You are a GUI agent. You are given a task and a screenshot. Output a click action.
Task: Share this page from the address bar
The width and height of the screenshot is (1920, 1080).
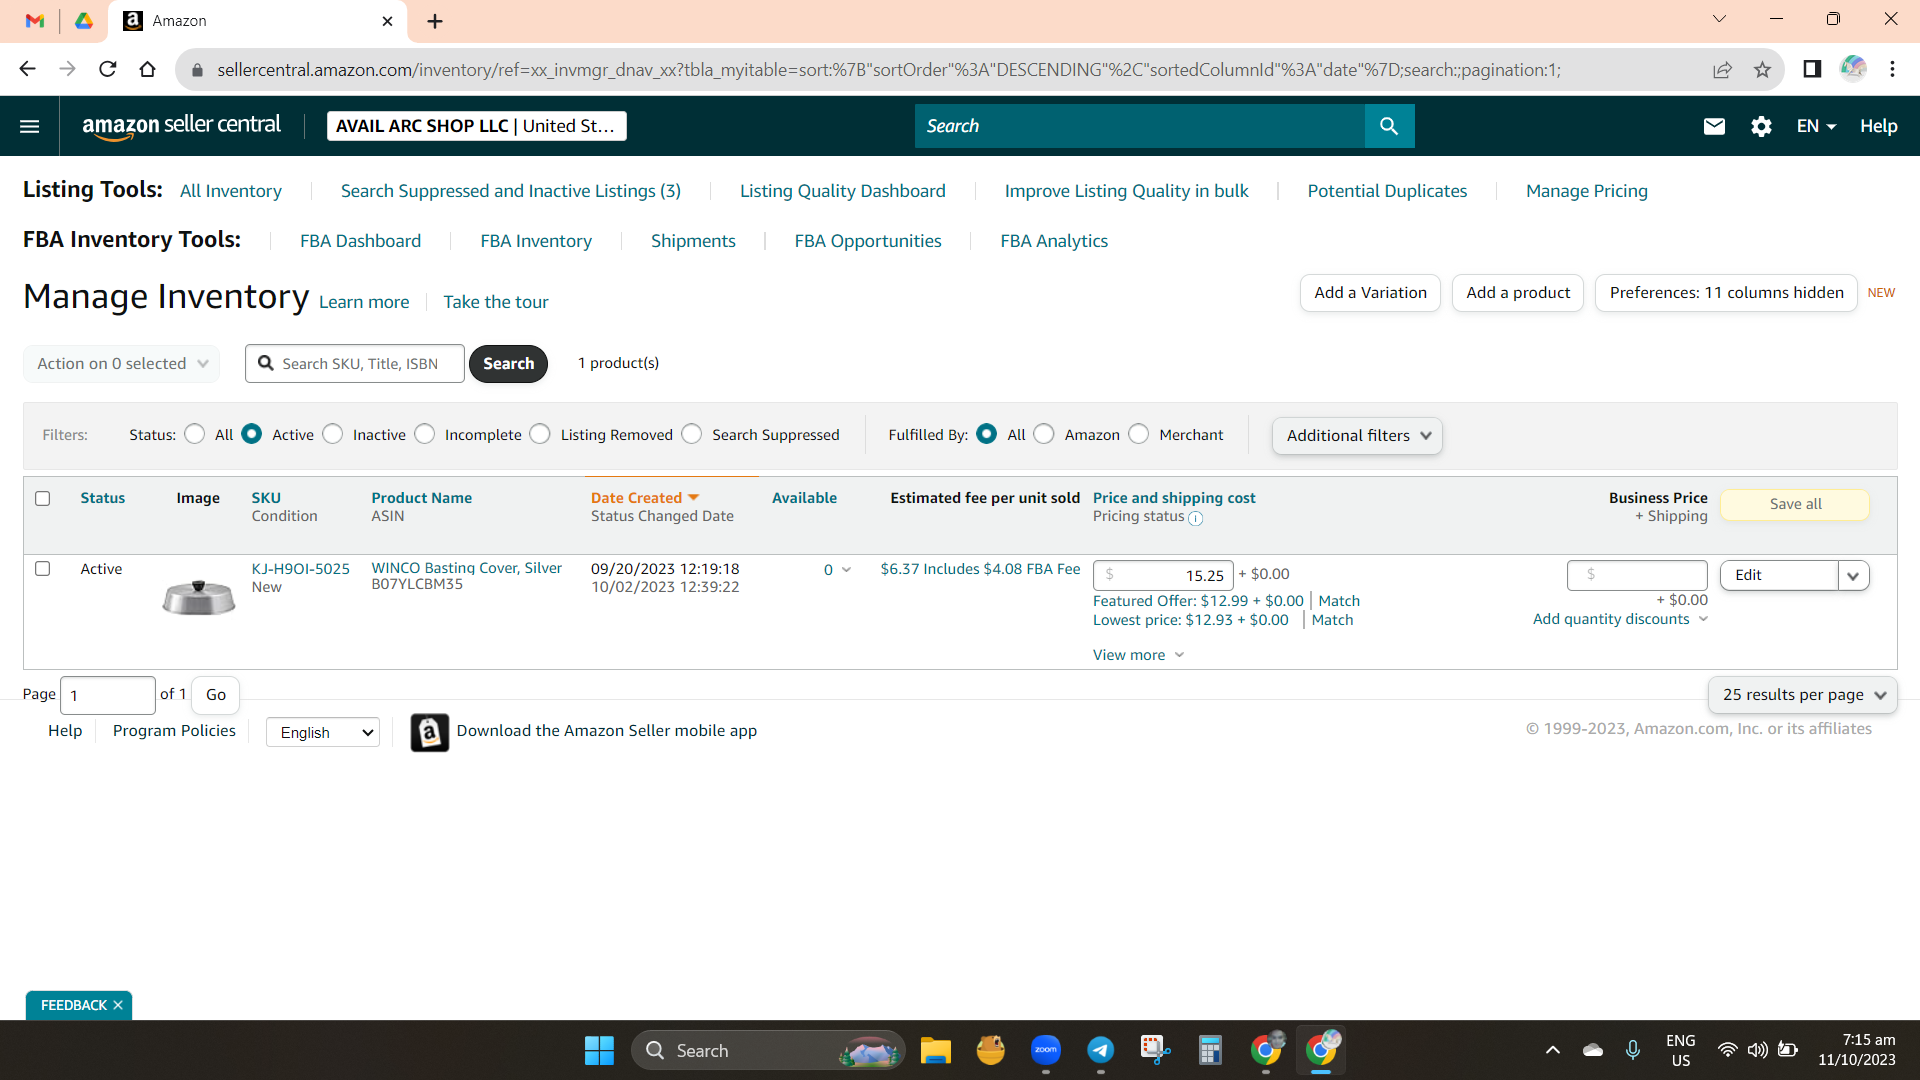pos(1722,69)
